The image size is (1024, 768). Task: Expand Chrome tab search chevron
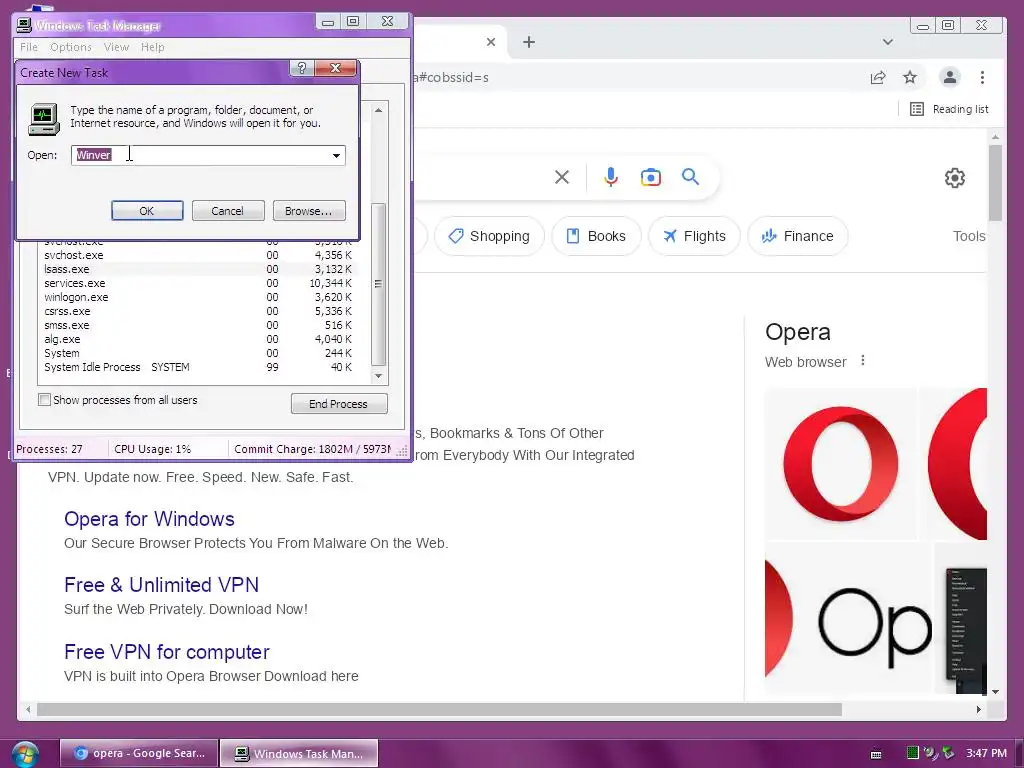coord(888,42)
